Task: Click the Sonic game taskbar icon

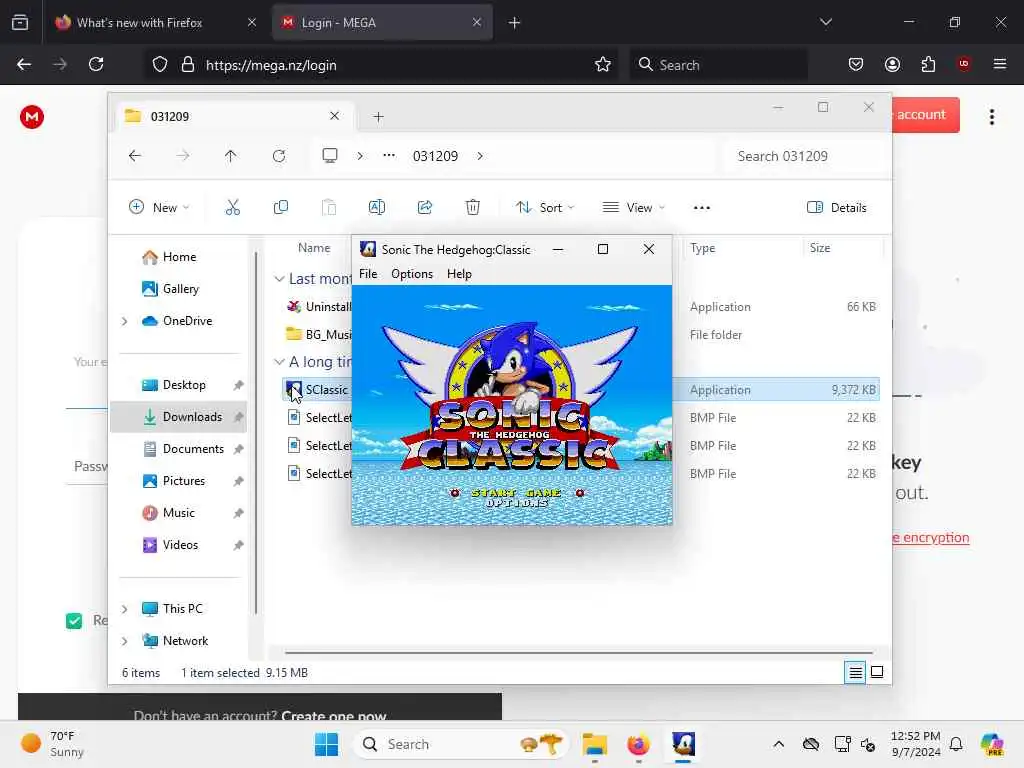Action: (x=683, y=744)
